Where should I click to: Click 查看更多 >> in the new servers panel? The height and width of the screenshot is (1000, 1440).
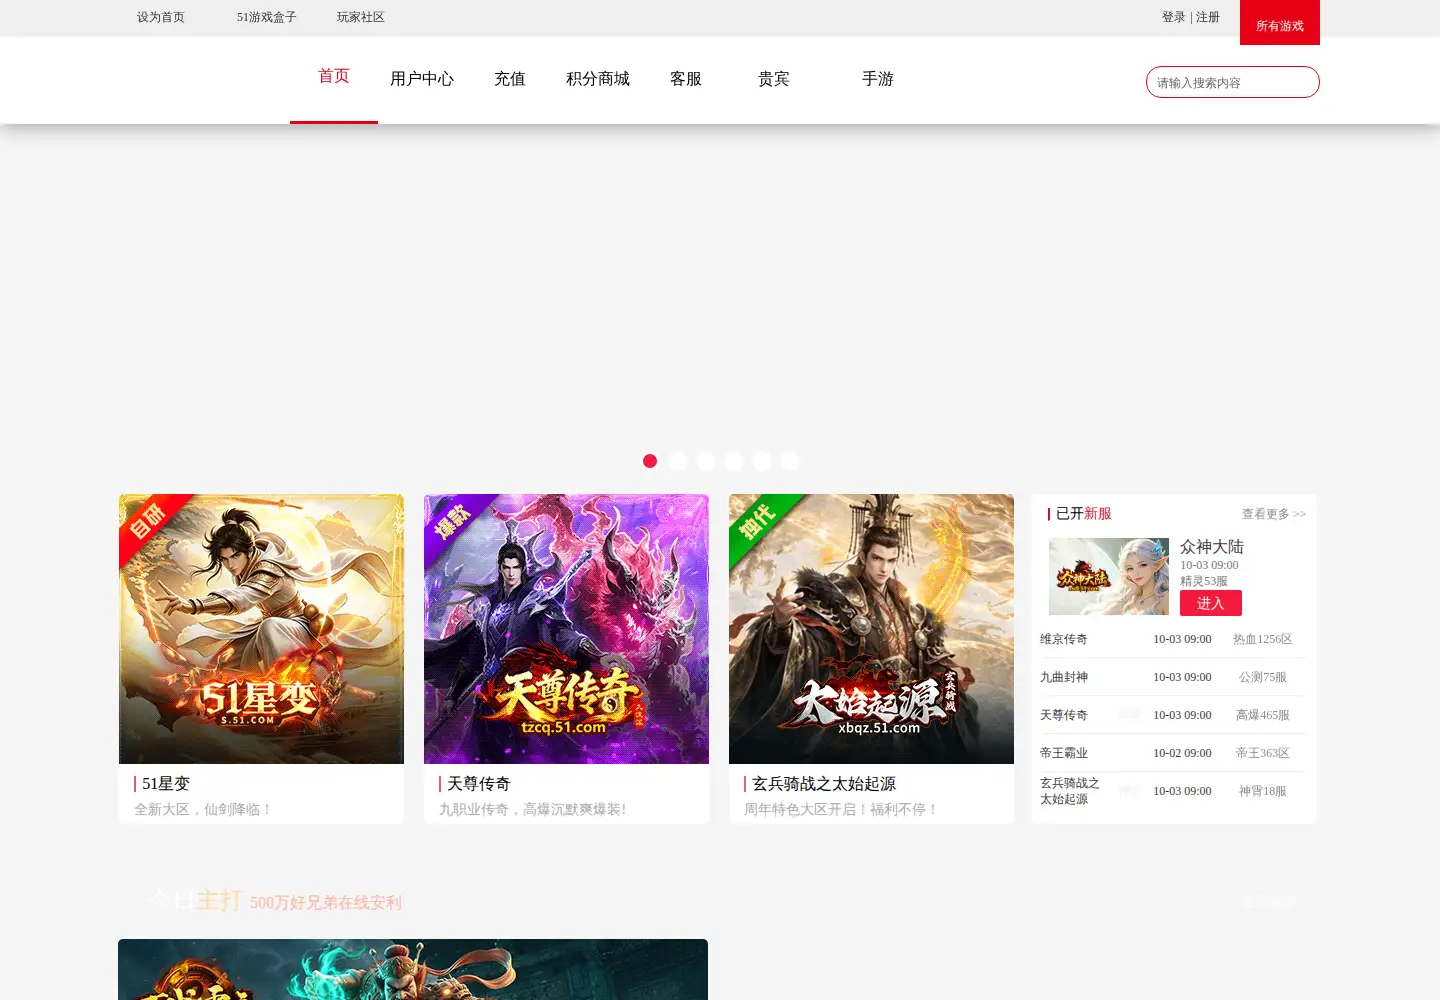[1274, 514]
